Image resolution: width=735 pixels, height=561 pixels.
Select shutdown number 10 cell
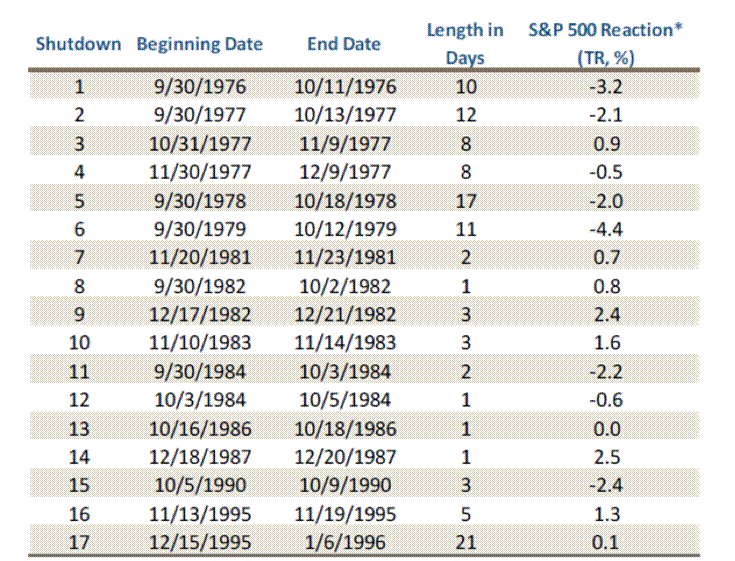79,343
